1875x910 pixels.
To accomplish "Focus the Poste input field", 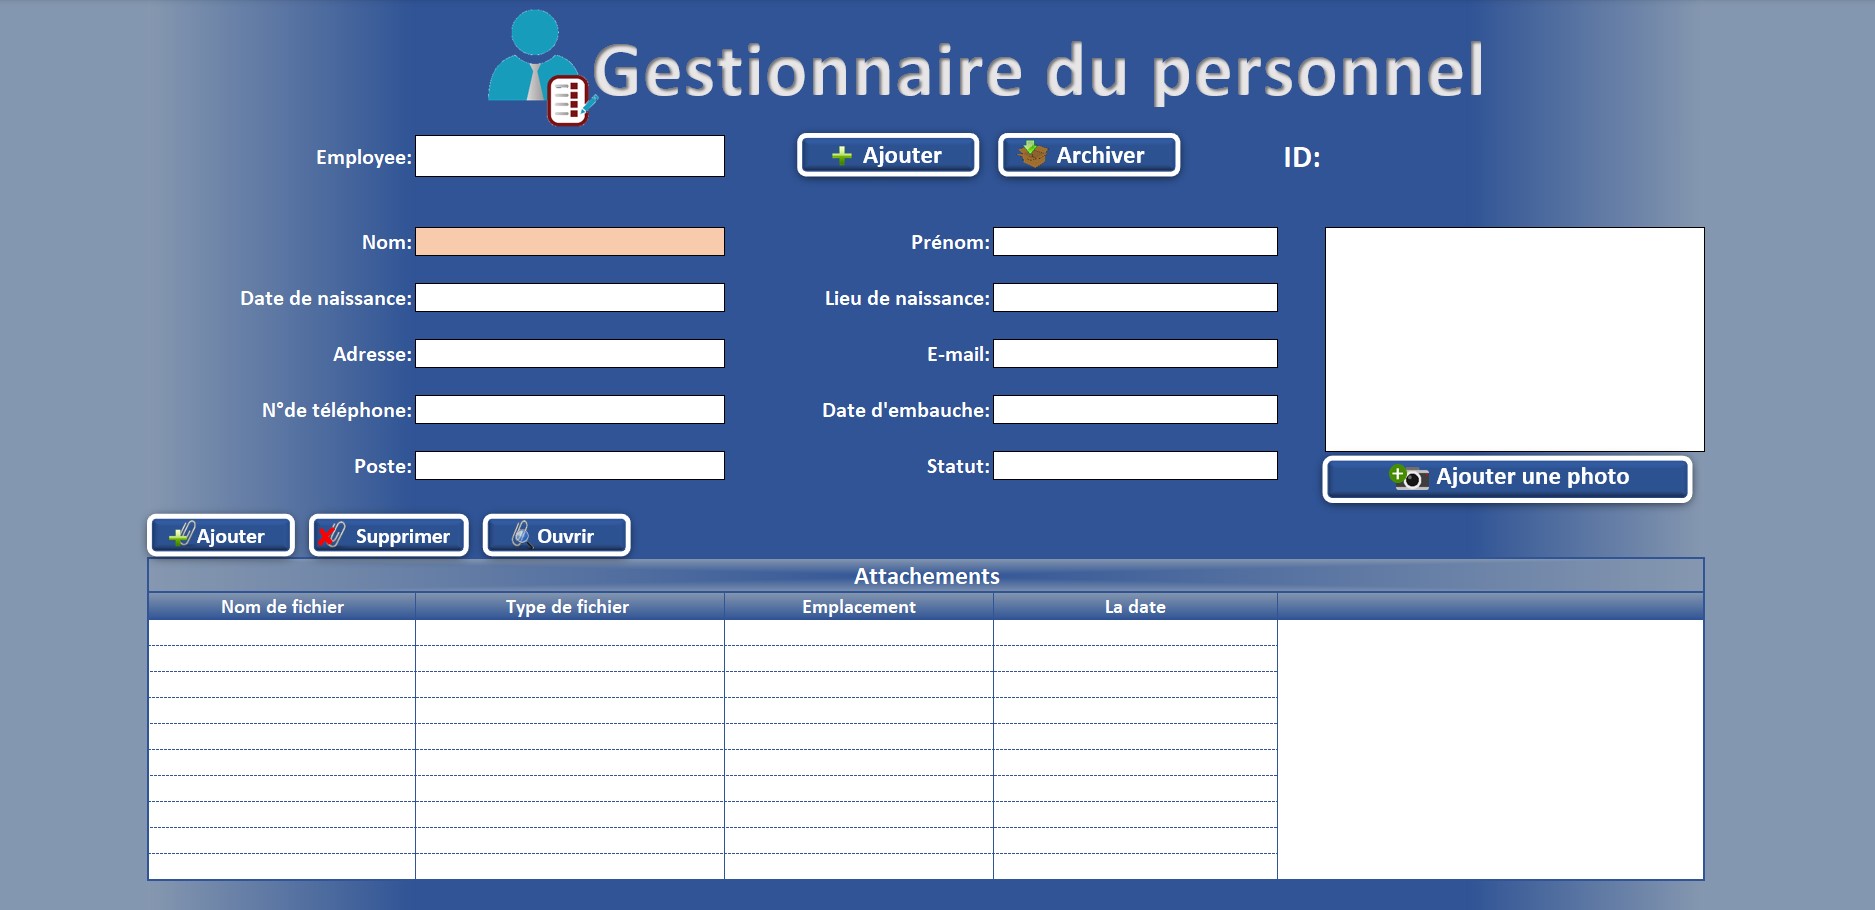I will 570,466.
